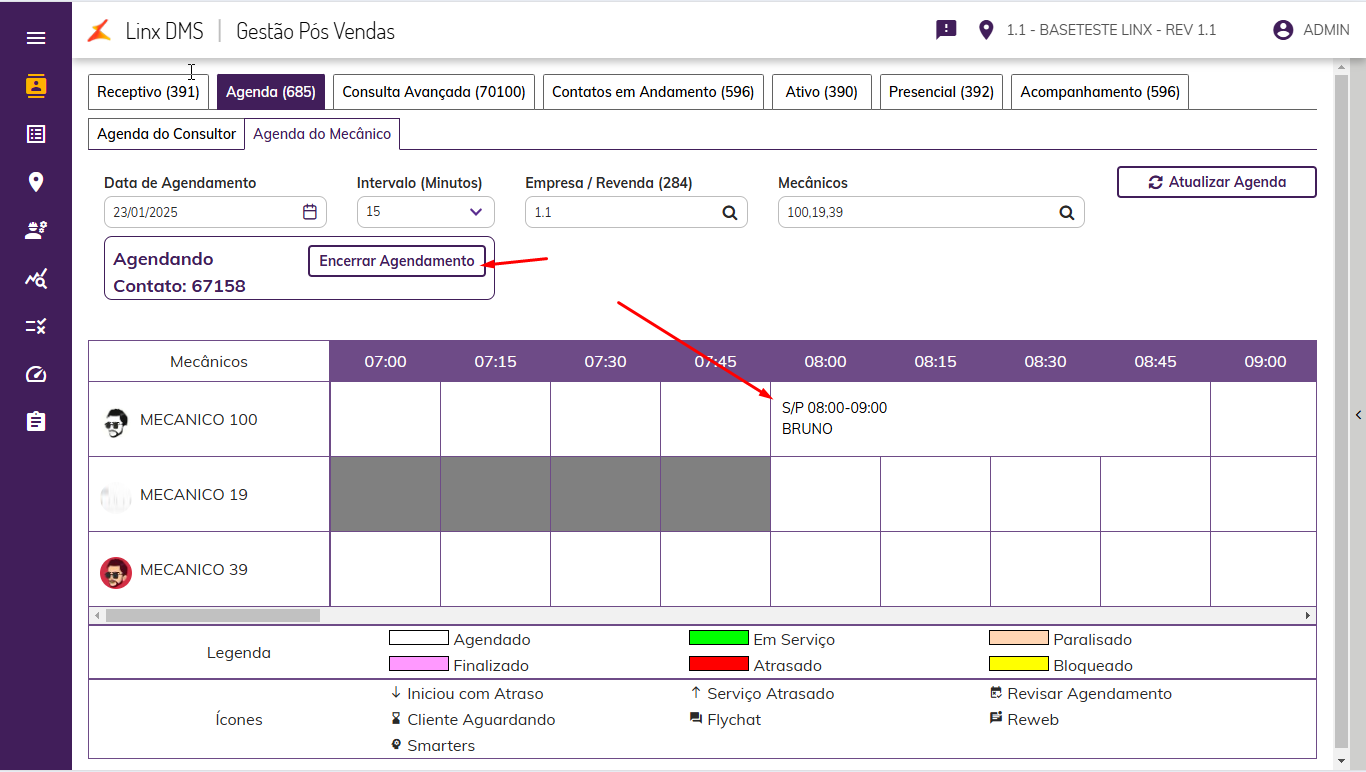Click the search icon in Empresa / Revenda
Viewport: 1366px width, 772px height.
tap(730, 212)
